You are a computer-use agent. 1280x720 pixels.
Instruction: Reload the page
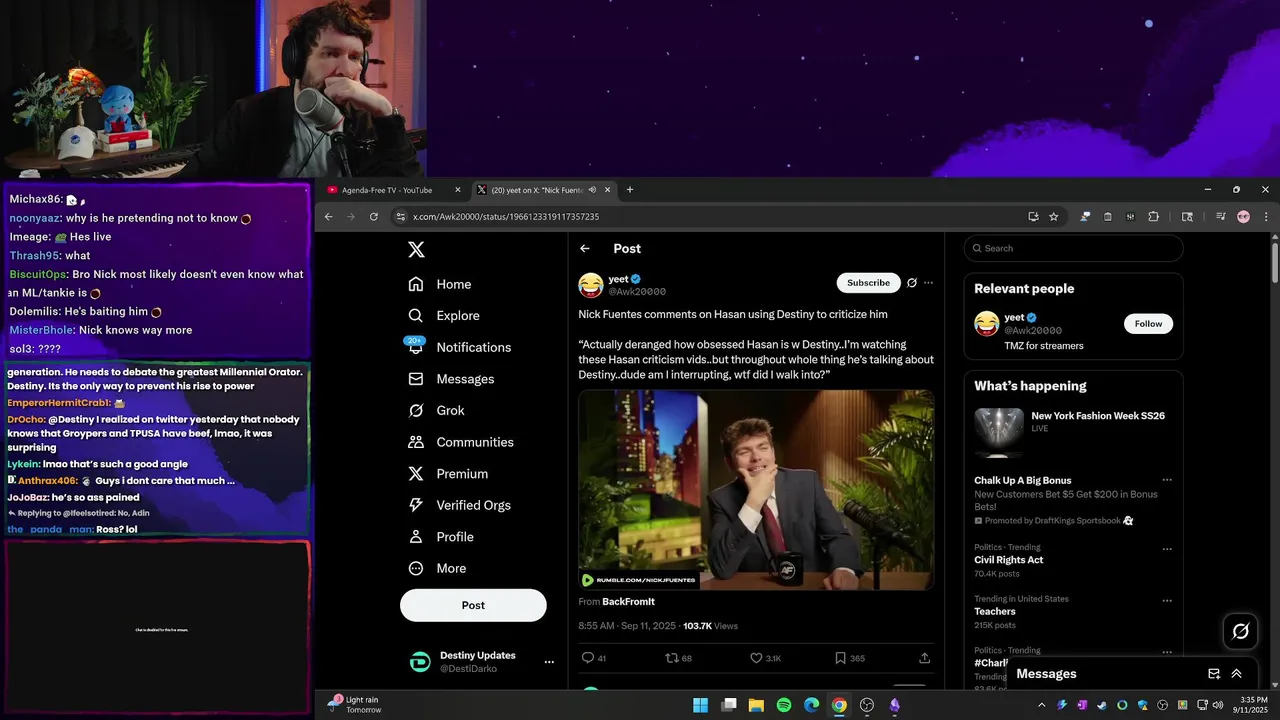(x=374, y=216)
